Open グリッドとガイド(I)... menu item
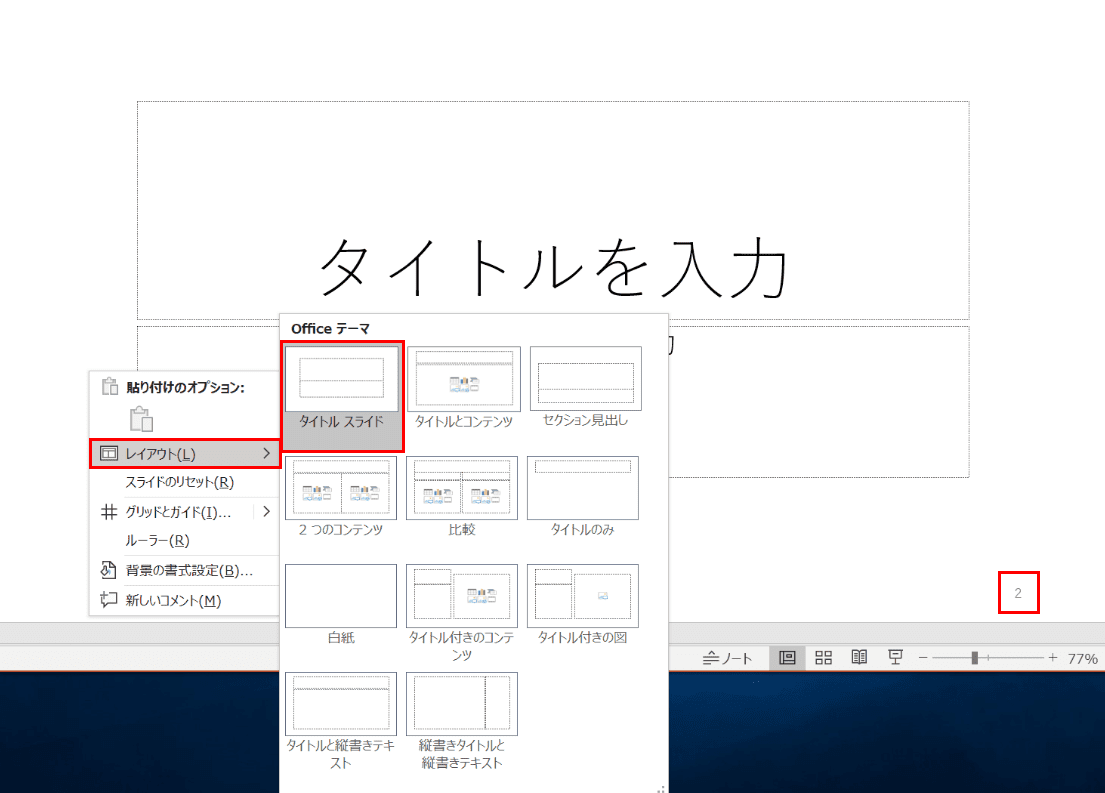1105x793 pixels. [178, 512]
